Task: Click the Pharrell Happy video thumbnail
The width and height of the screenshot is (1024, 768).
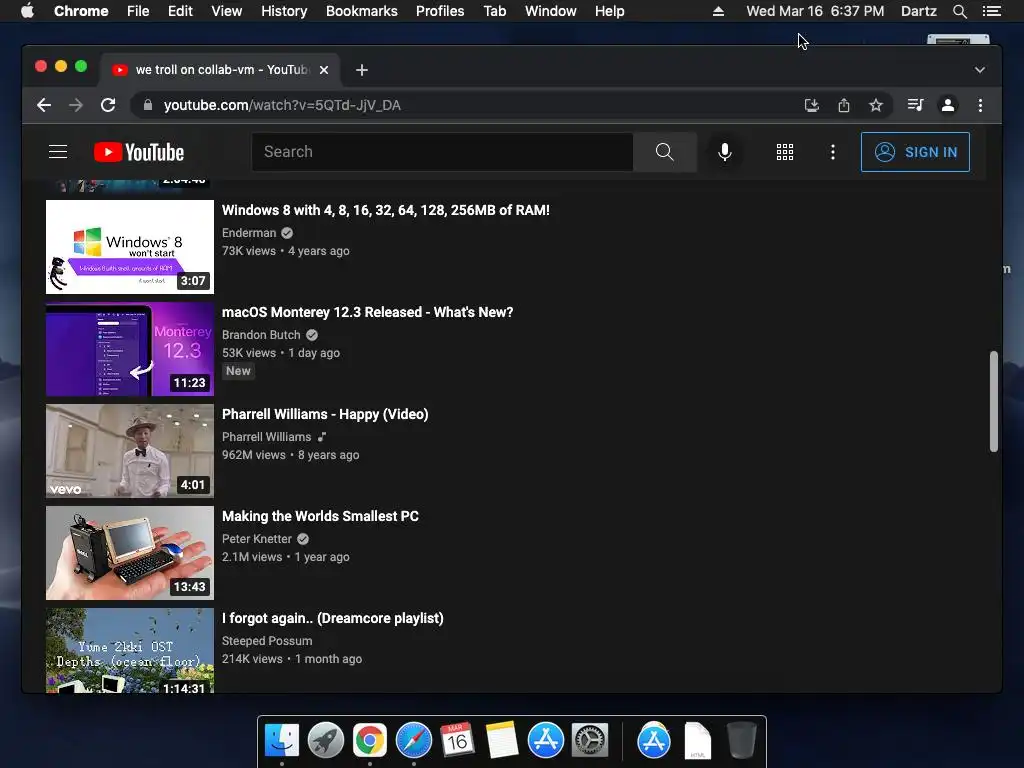Action: tap(130, 451)
